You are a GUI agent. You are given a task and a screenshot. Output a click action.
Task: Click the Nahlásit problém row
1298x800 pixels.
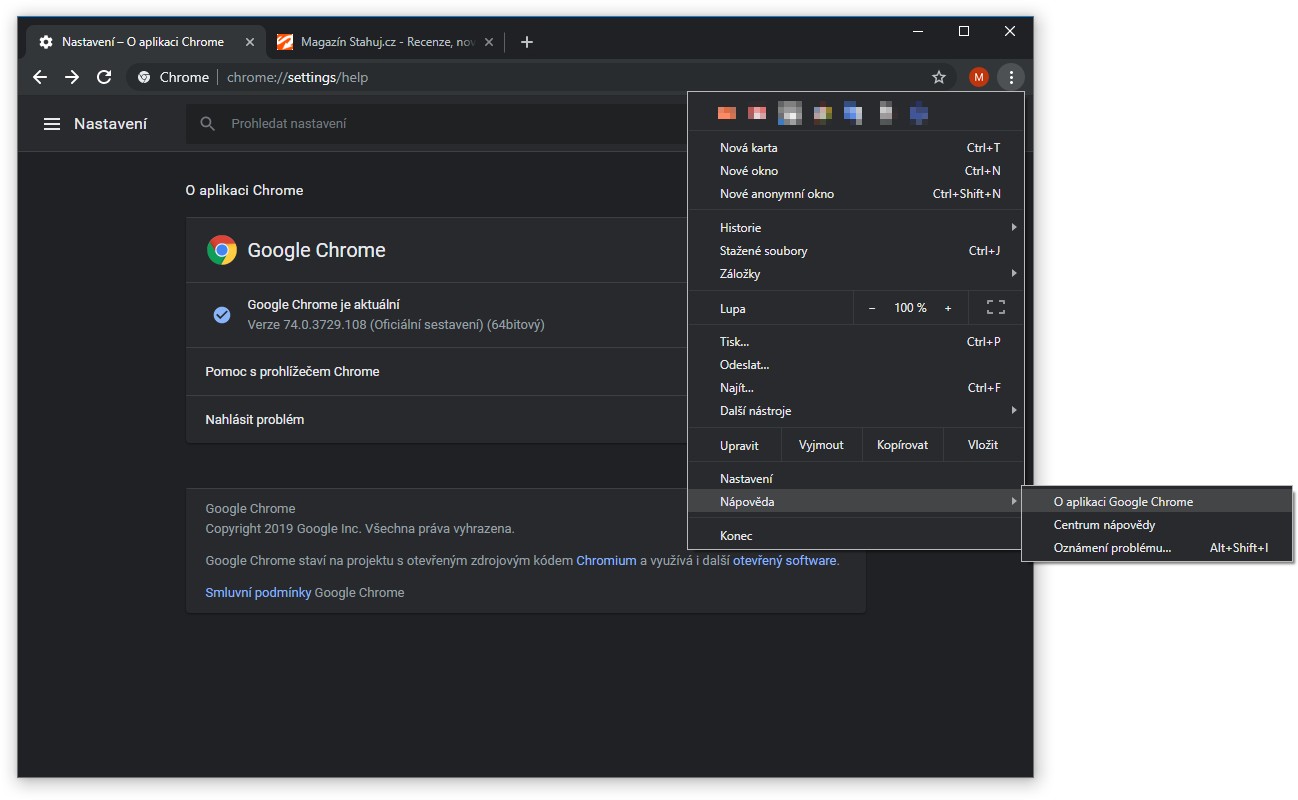pos(437,420)
